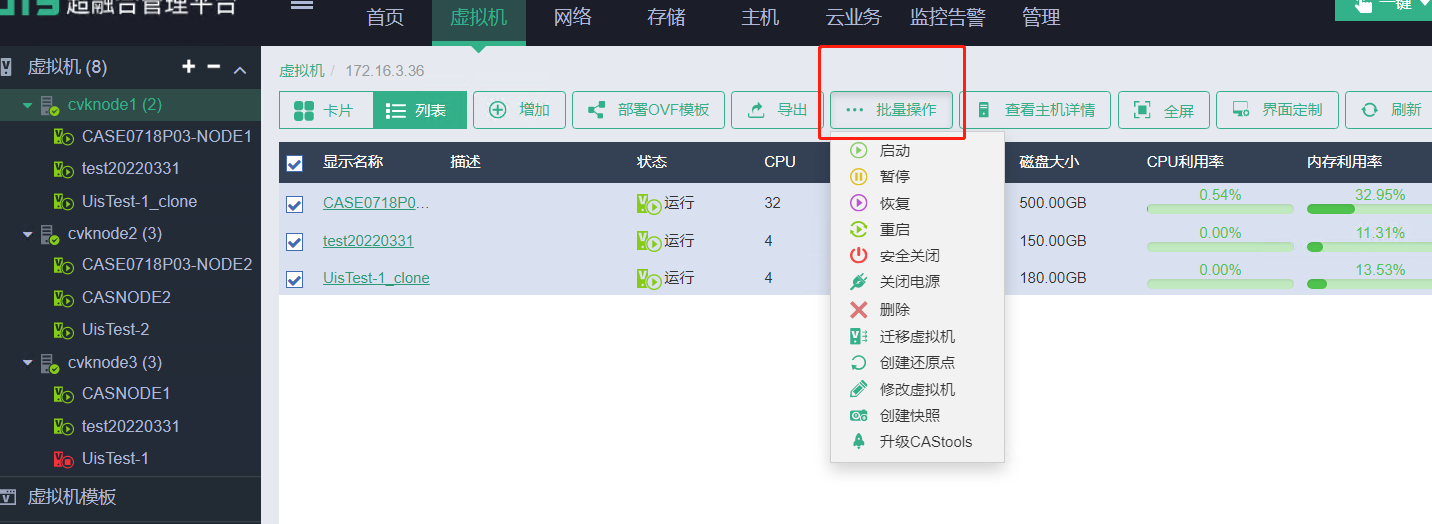Click the 升级CAStools rocket icon
The width and height of the screenshot is (1432, 524).
858,442
